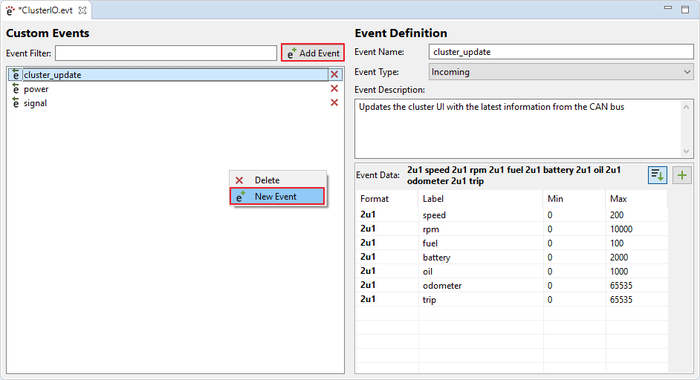Open the Event Type dropdown
Screen dimensions: 700x380
pos(561,72)
